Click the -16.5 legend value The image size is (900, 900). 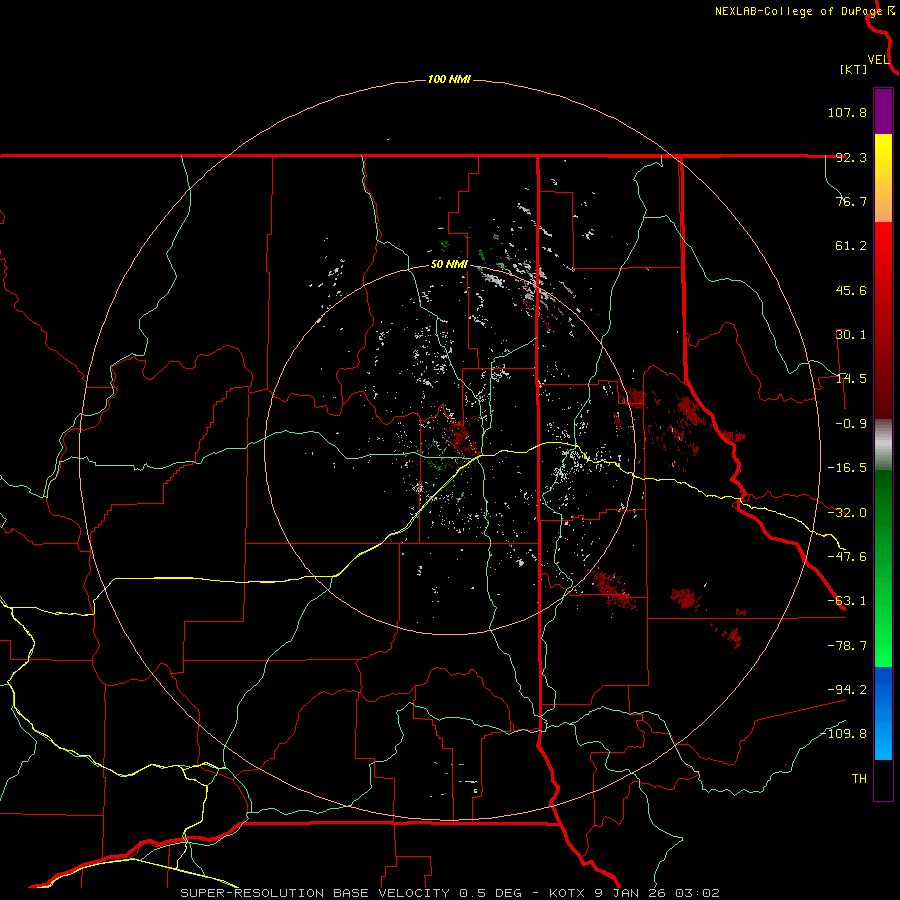[847, 468]
